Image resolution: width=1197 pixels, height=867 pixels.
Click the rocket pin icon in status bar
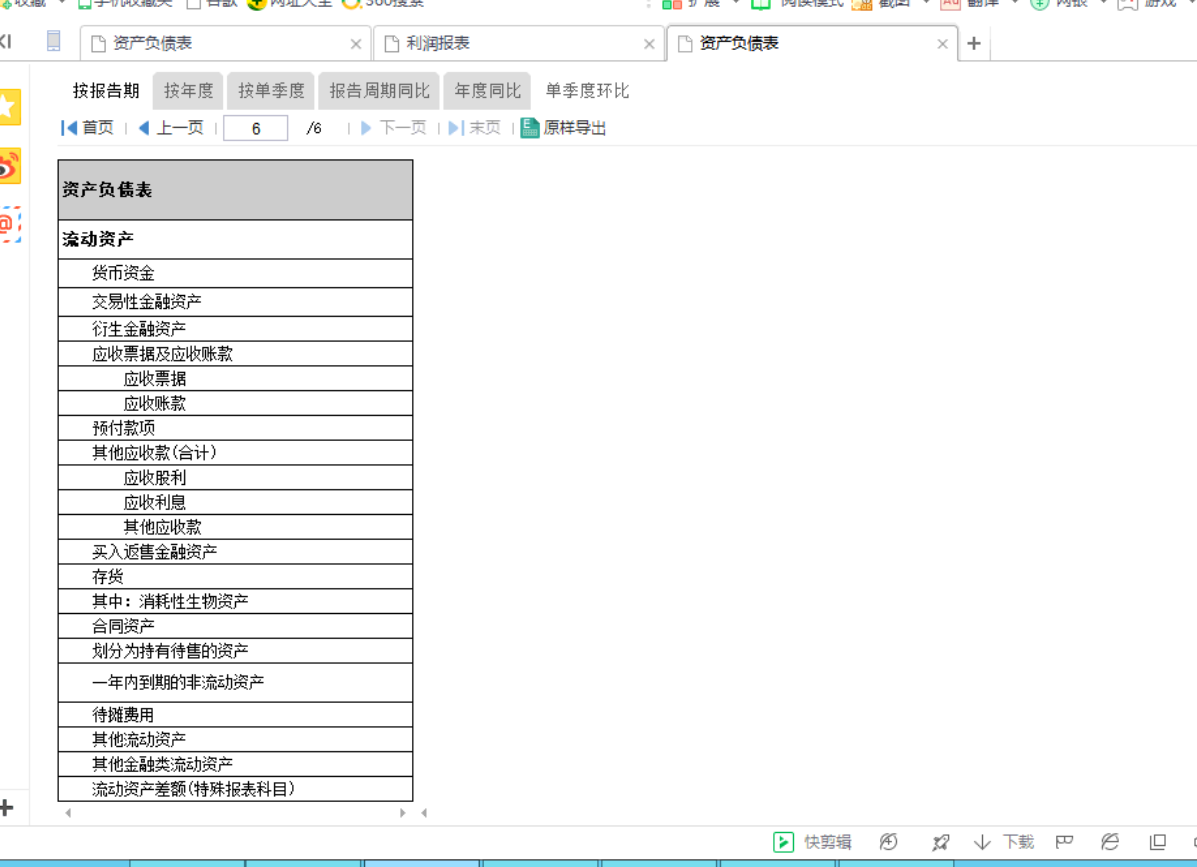[x=940, y=842]
